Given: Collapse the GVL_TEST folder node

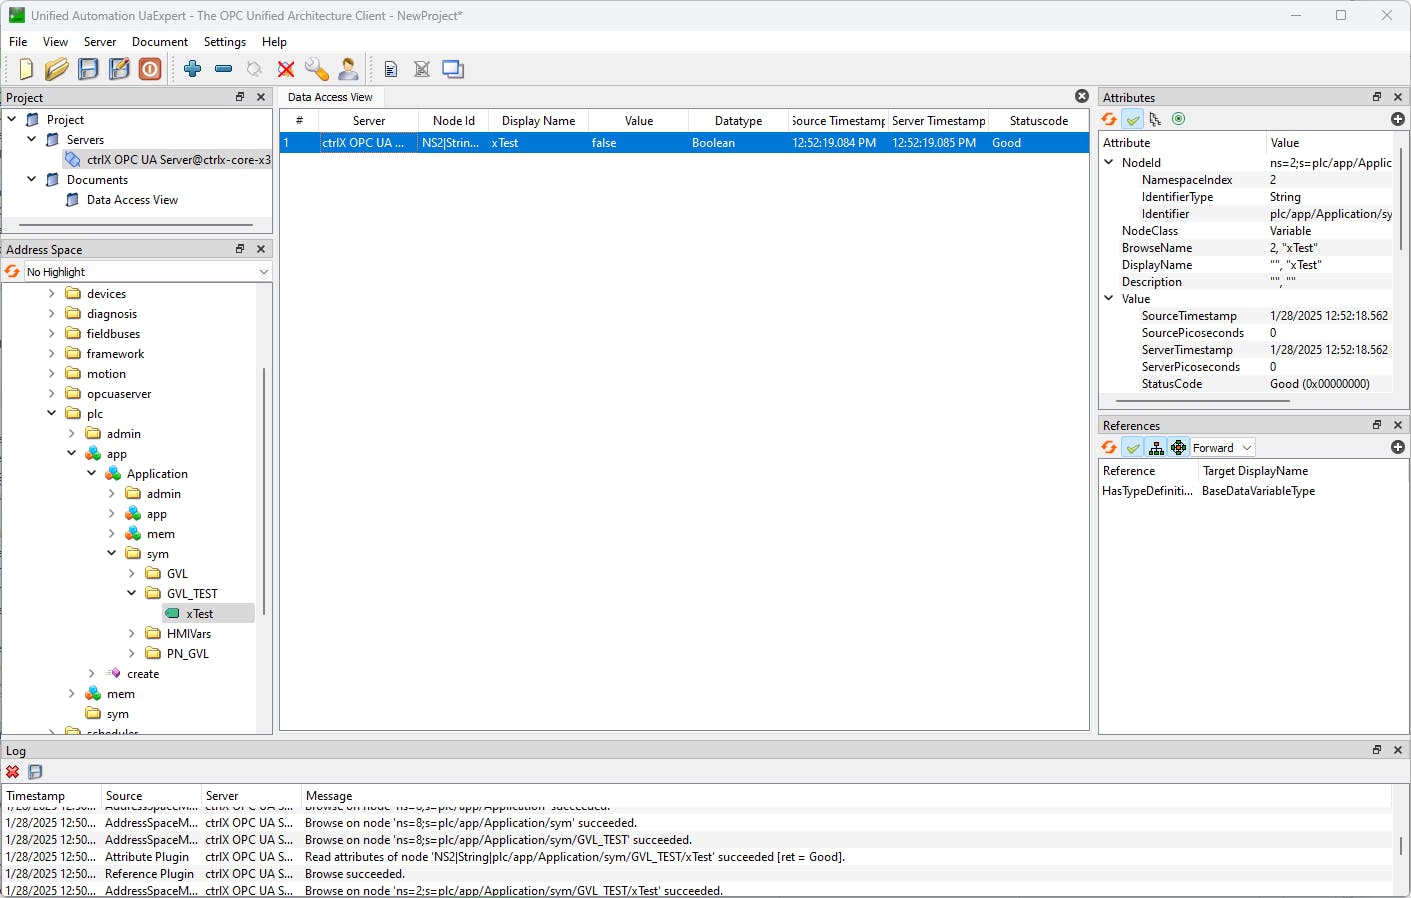Looking at the screenshot, I should coord(132,593).
